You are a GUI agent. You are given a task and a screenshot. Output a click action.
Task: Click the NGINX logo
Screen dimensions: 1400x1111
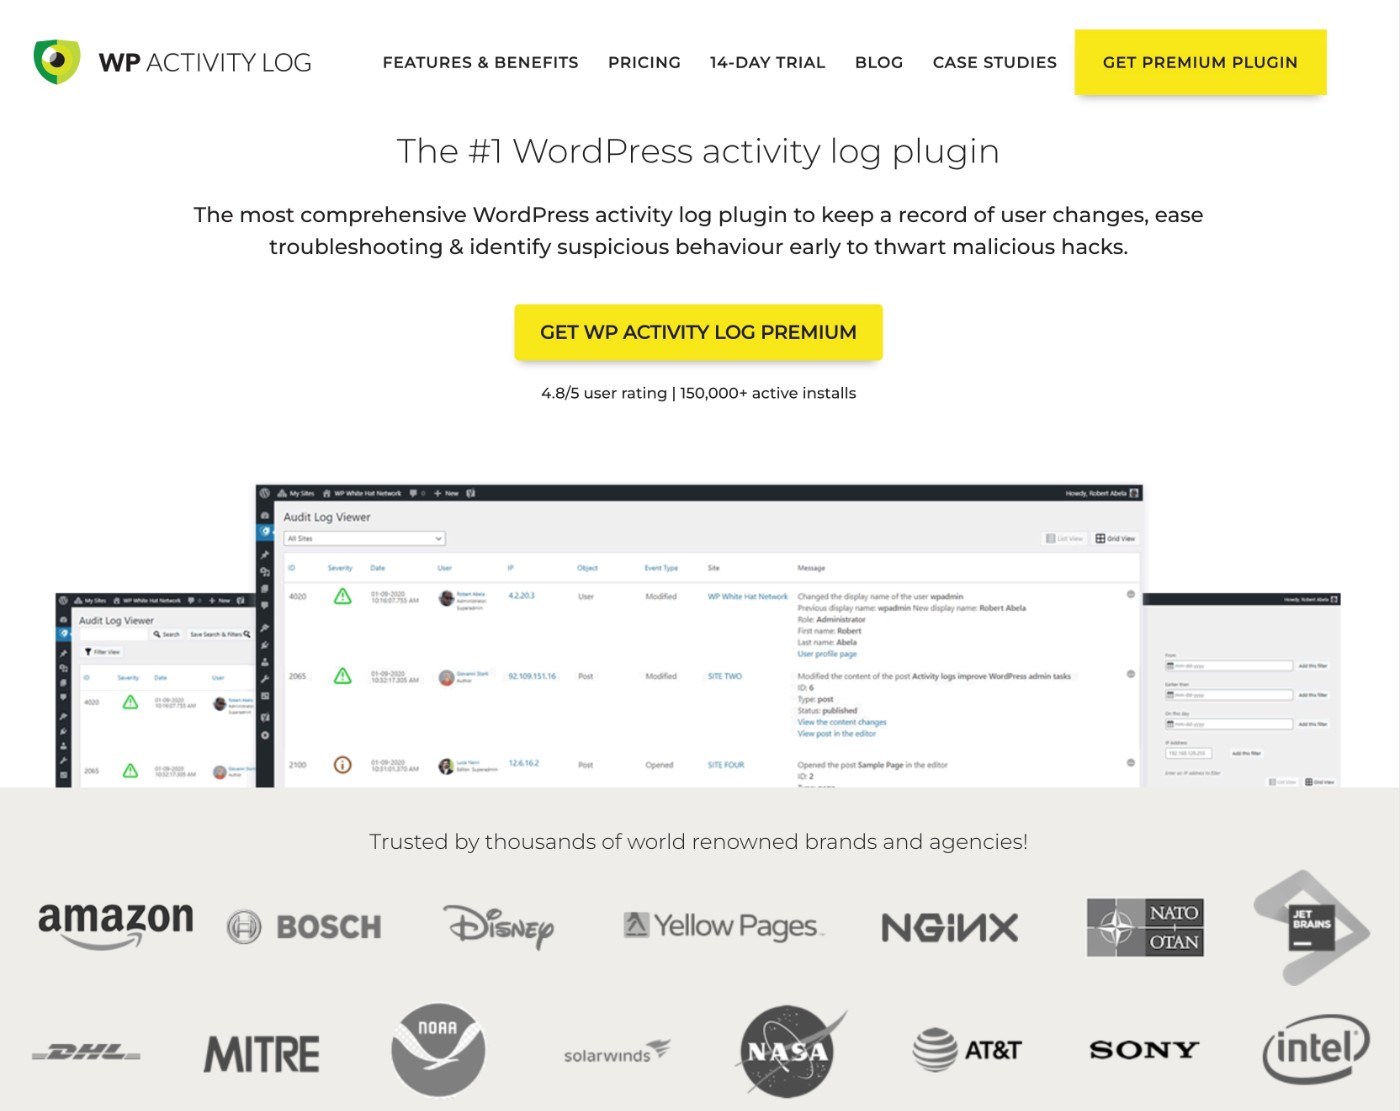tap(949, 928)
